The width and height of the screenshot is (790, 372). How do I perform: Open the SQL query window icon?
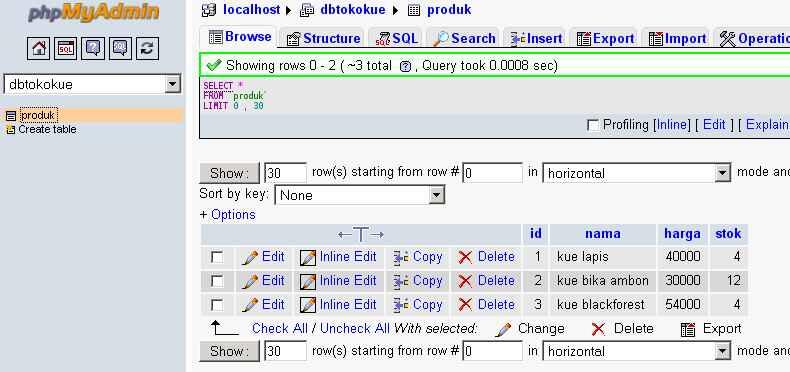click(x=65, y=49)
